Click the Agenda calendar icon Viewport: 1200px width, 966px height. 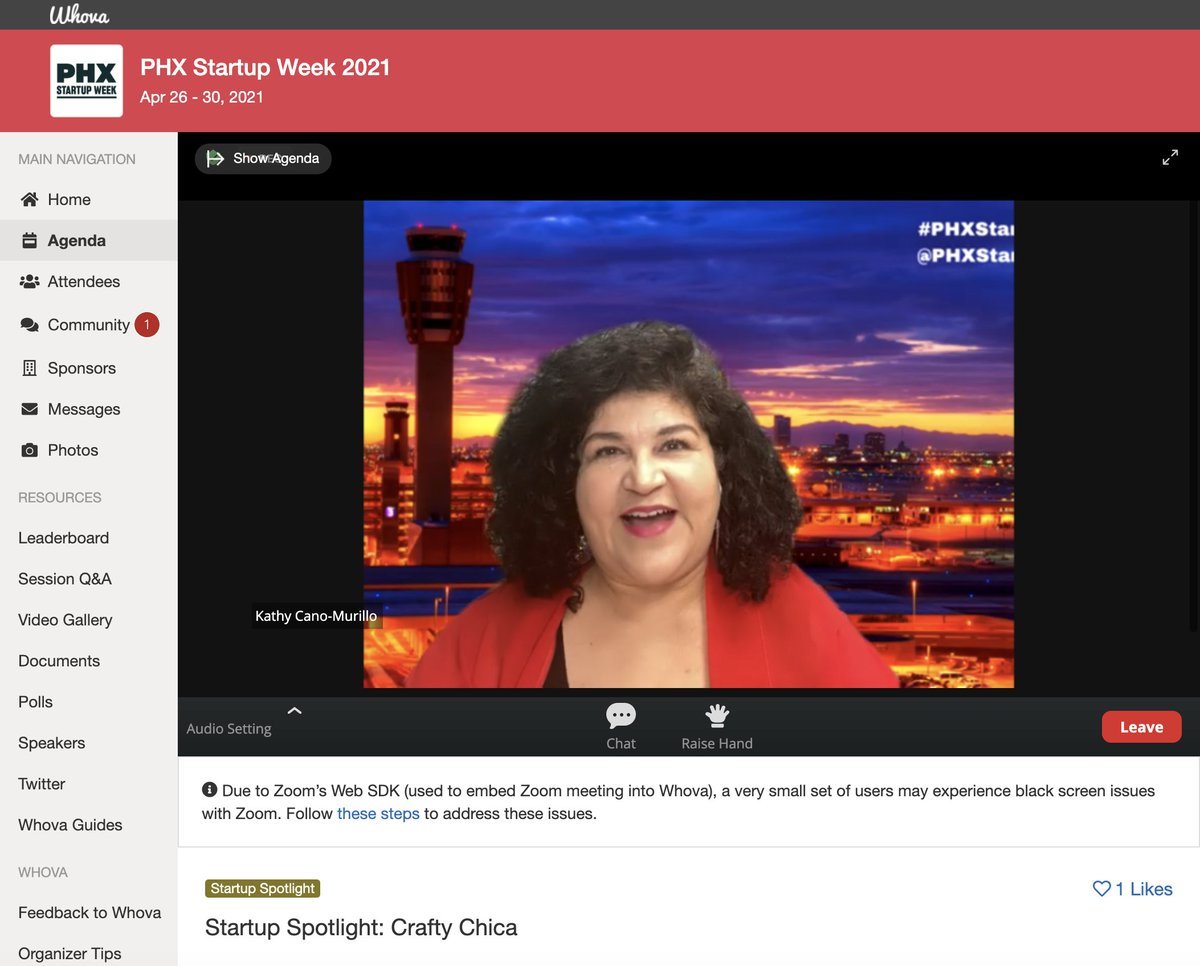pyautogui.click(x=29, y=240)
